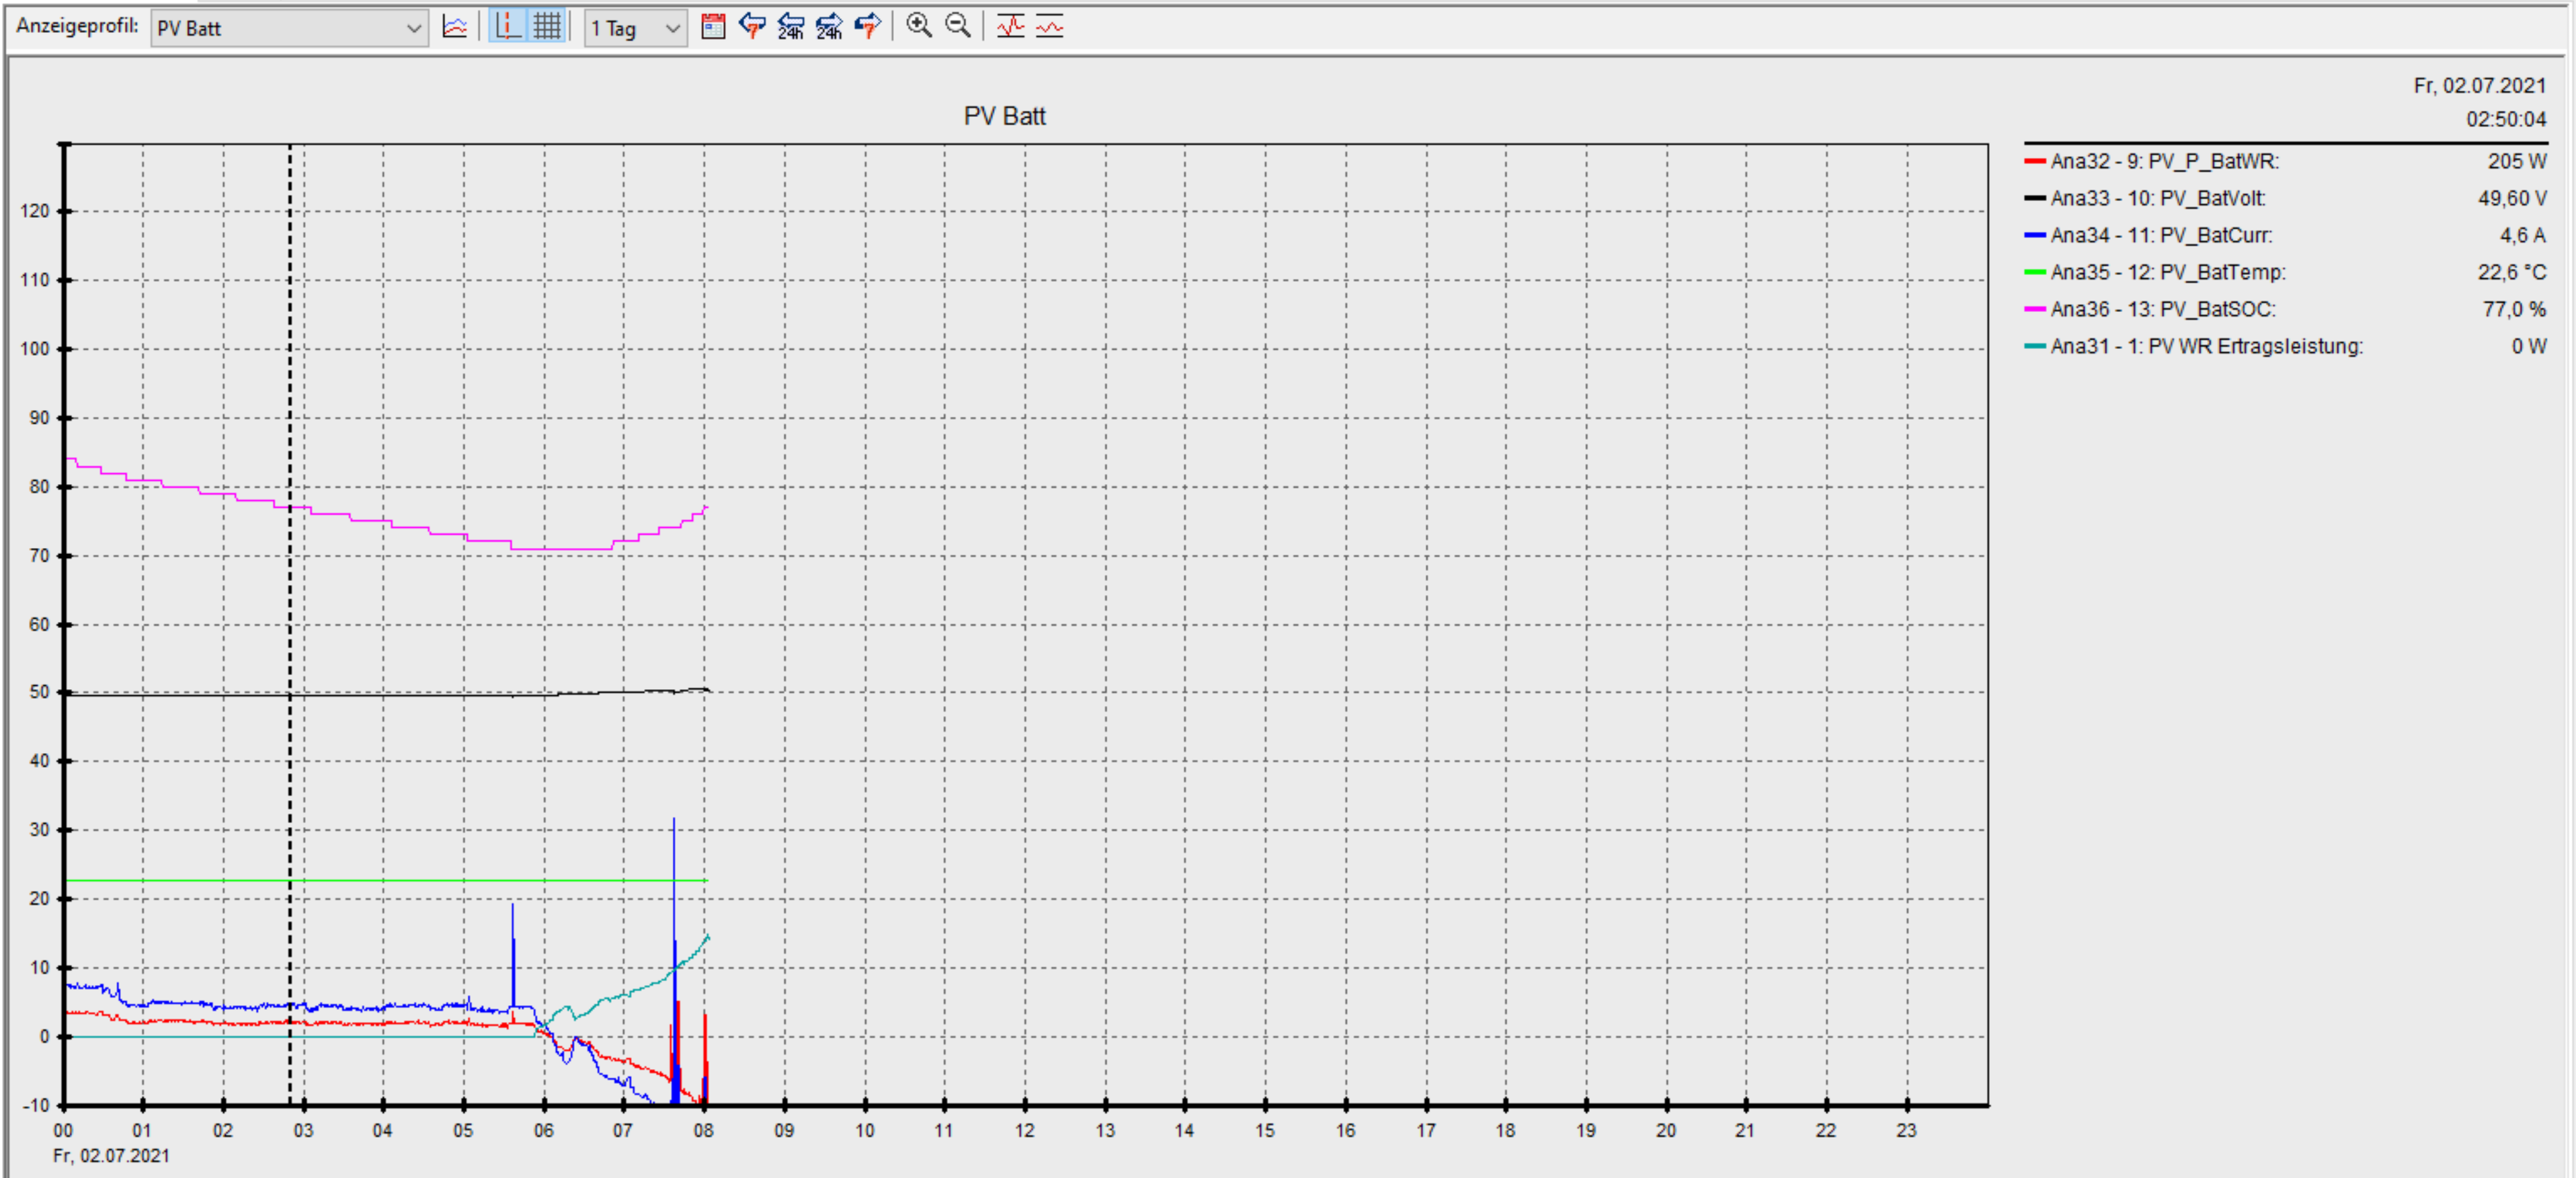Image resolution: width=2576 pixels, height=1178 pixels.
Task: Click the dashed cursor line in chart
Action: click(291, 600)
